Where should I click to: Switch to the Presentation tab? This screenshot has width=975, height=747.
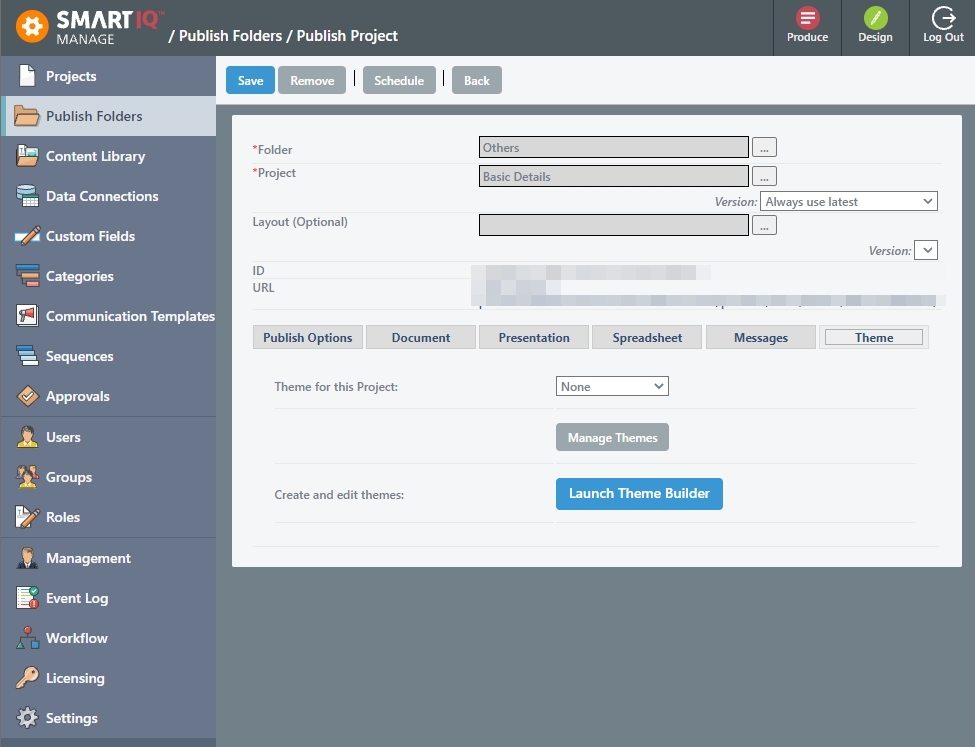[x=534, y=338]
